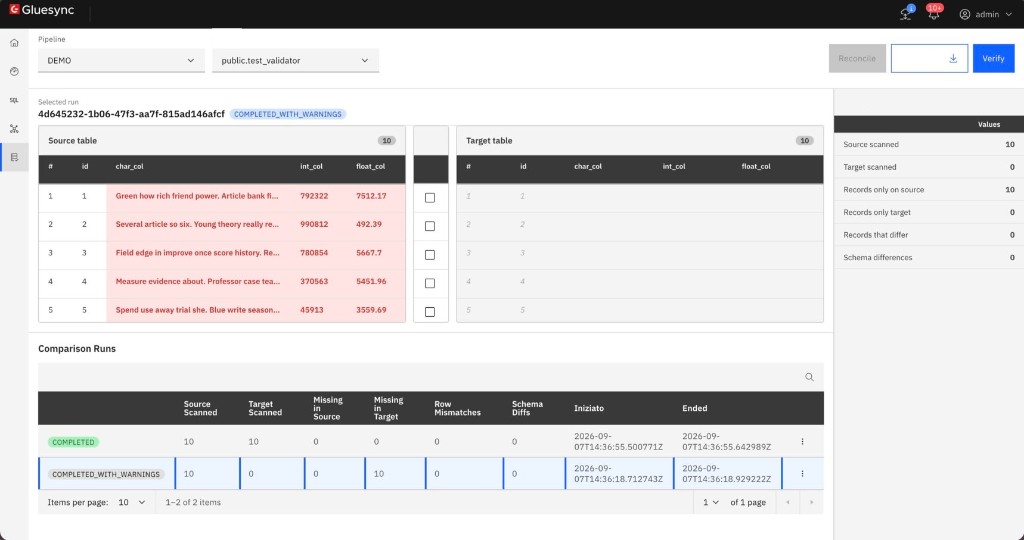Click the Ended column header
This screenshot has height=540, width=1024.
coord(695,408)
